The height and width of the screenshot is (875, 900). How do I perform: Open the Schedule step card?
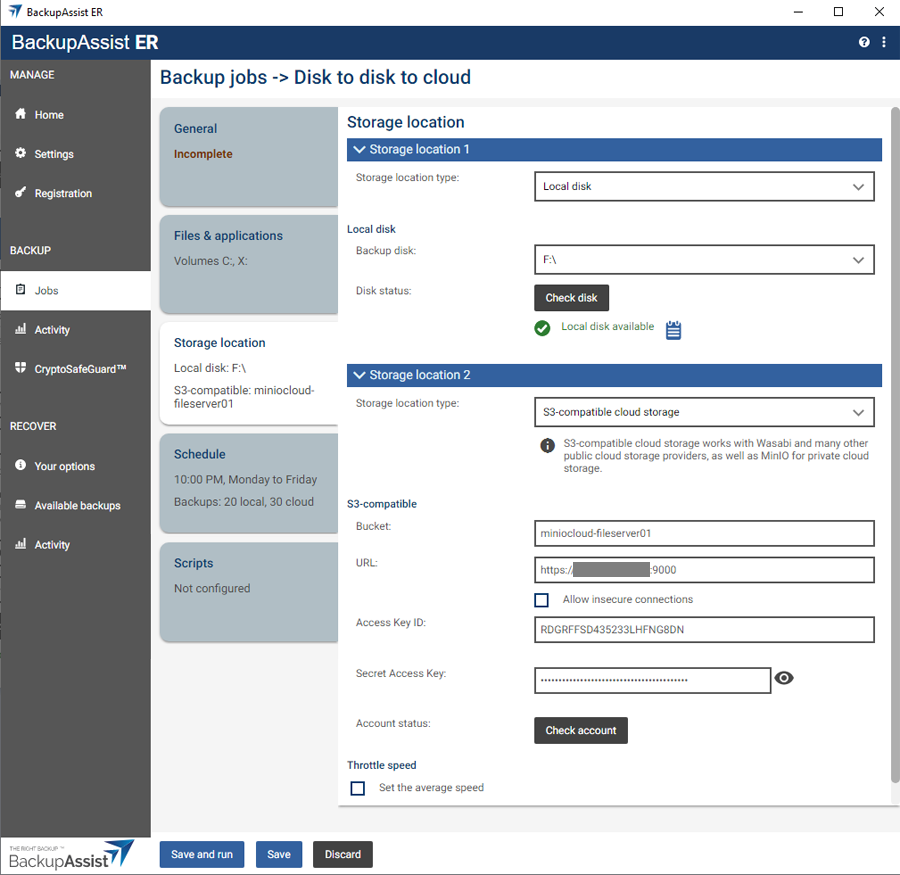tap(249, 483)
